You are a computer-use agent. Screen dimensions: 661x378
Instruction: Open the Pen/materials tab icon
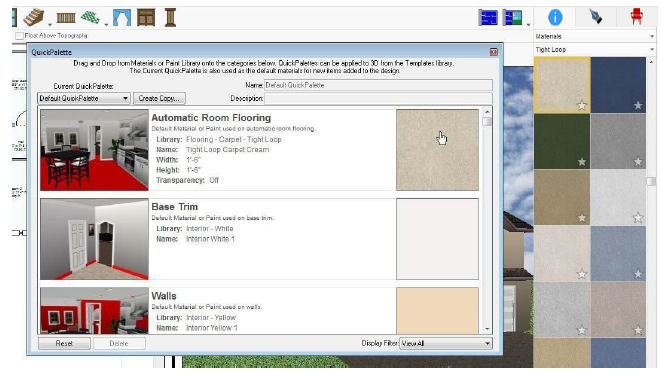[x=595, y=17]
